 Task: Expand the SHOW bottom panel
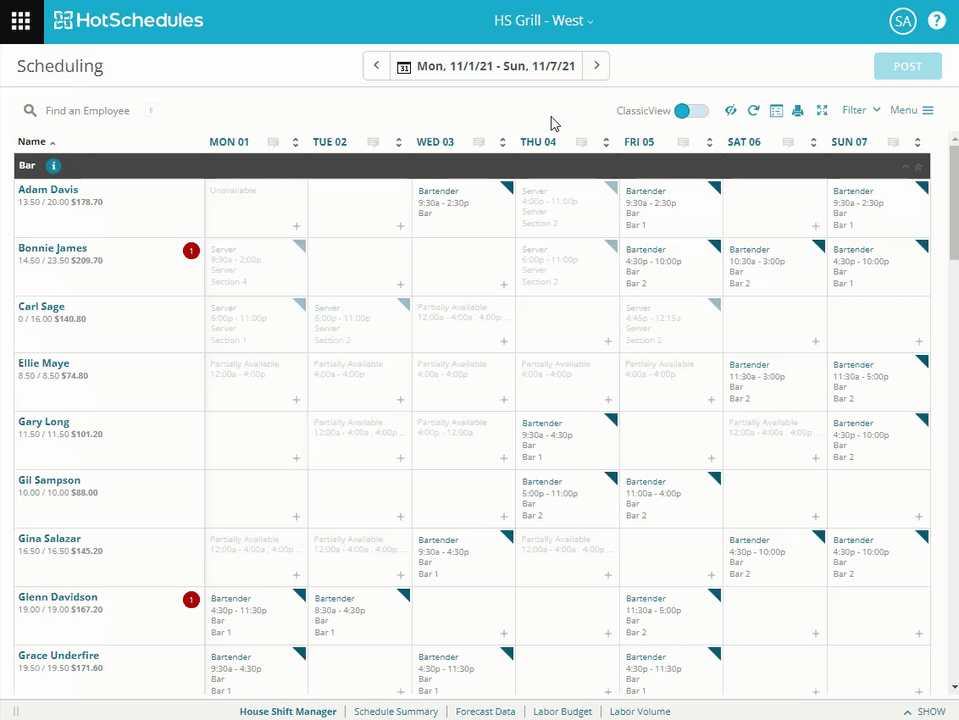coord(923,712)
